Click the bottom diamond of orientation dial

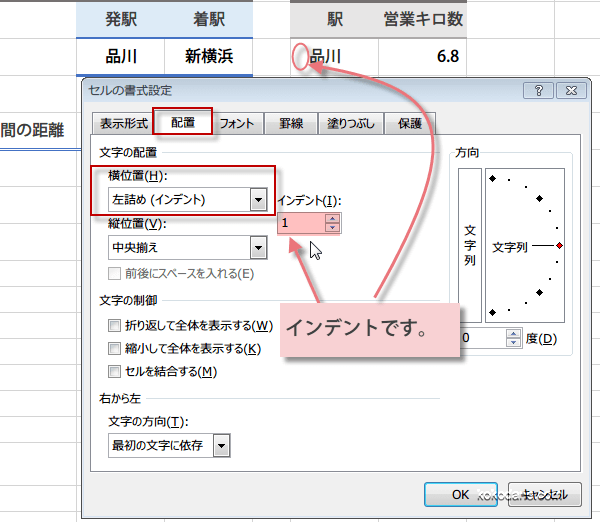coord(493,312)
